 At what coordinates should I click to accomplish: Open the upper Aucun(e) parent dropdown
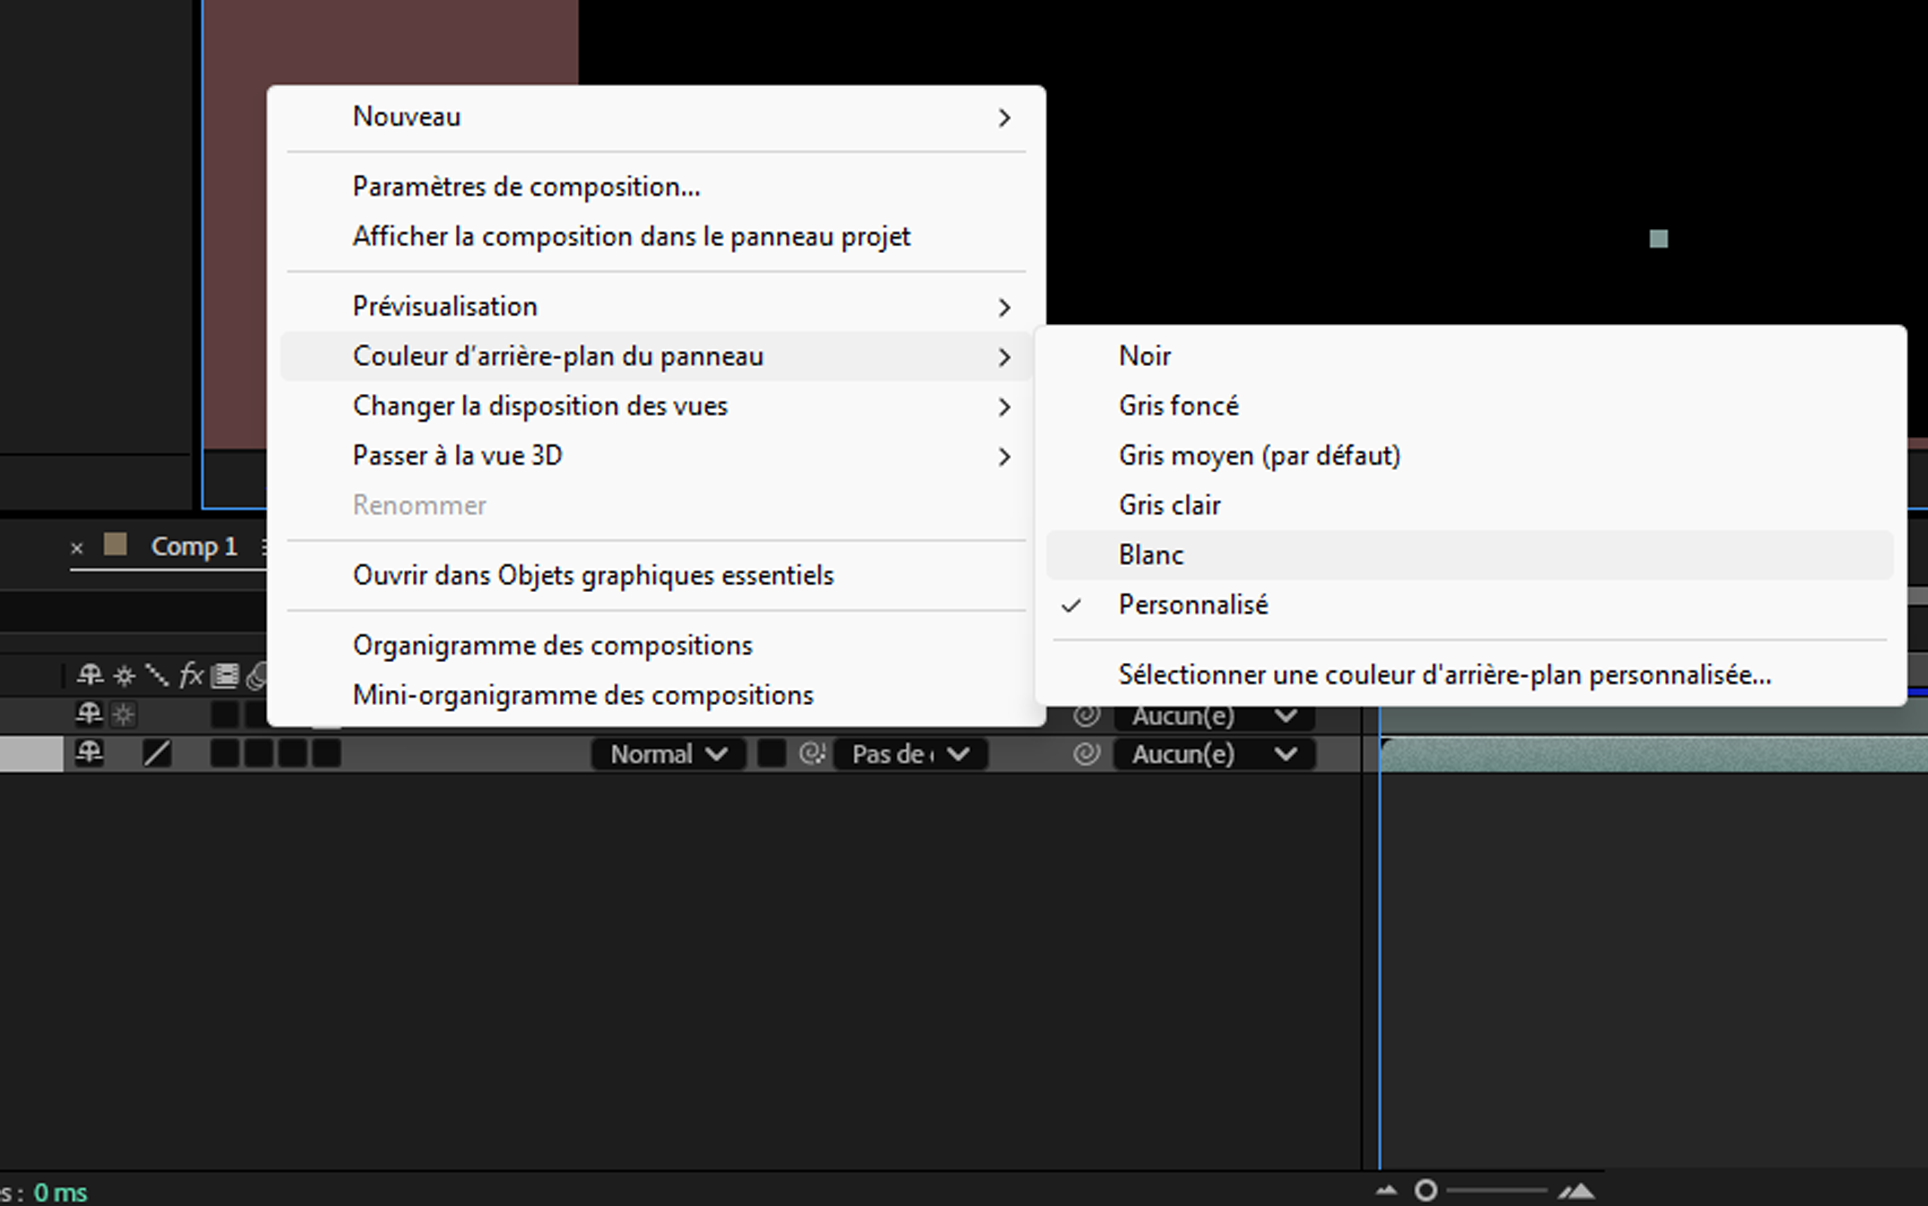[1214, 717]
